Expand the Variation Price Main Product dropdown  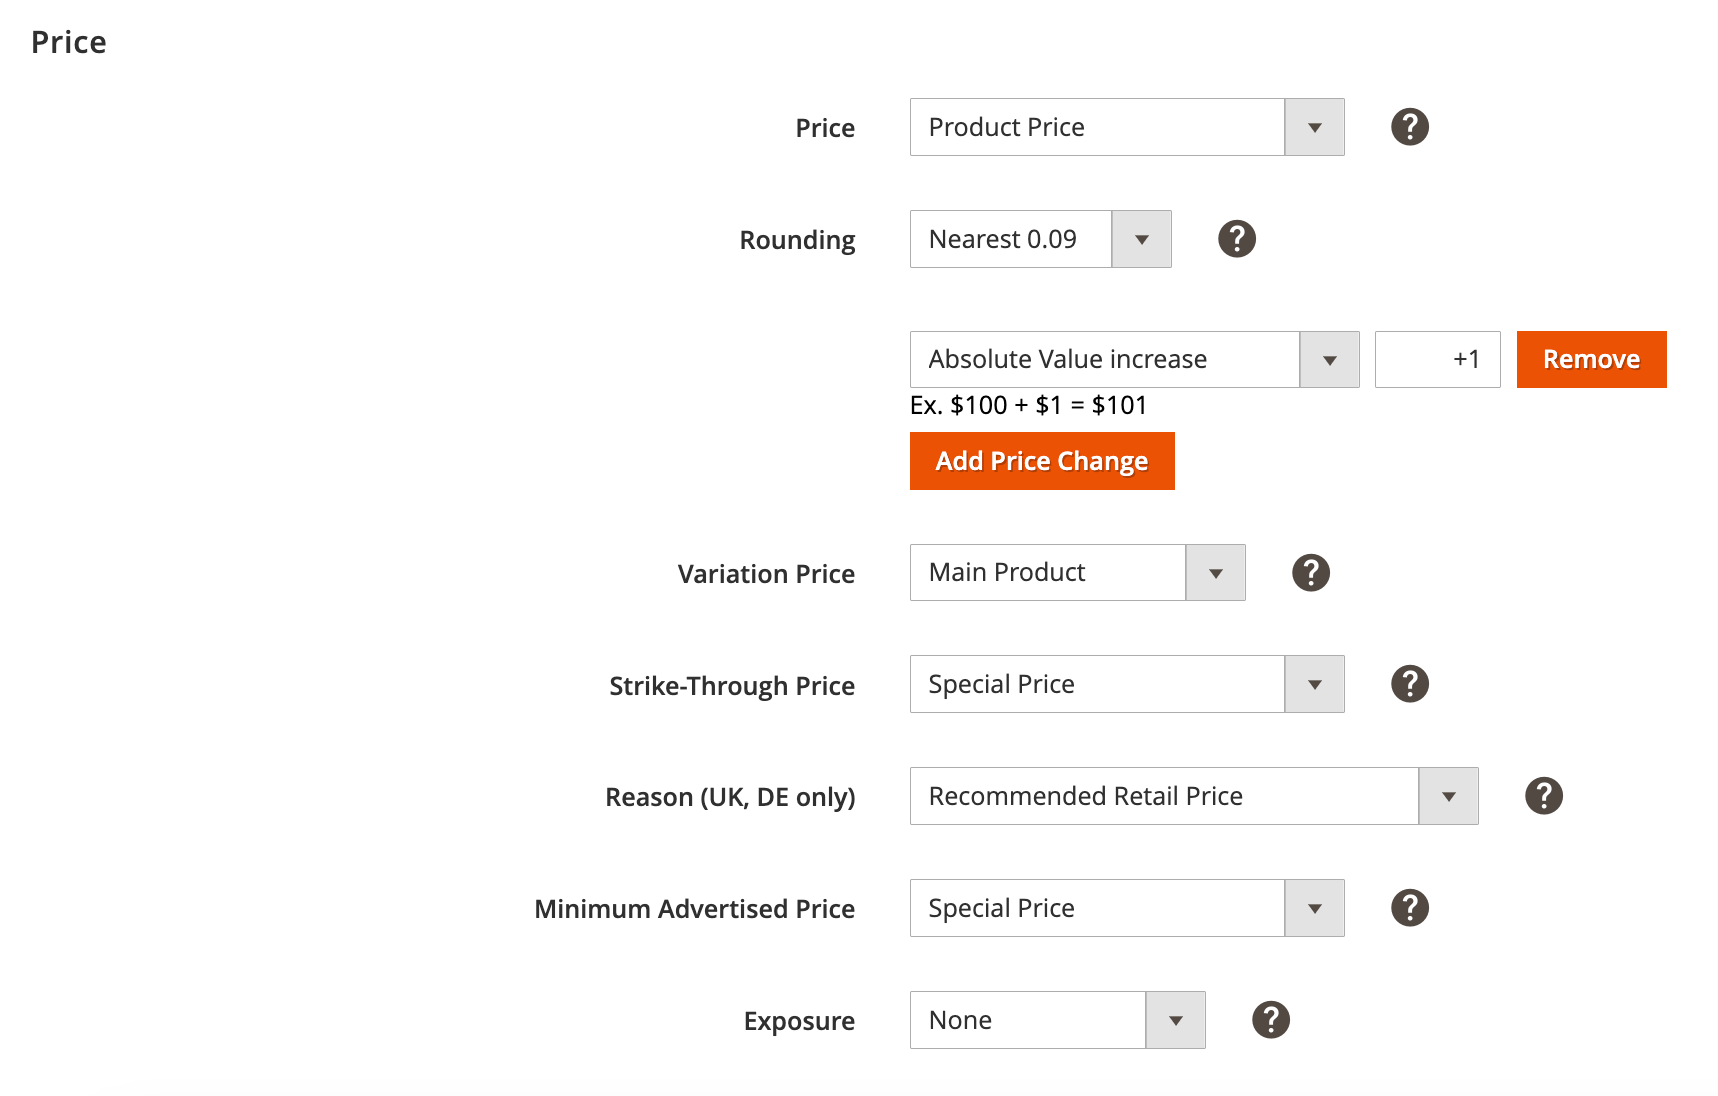pyautogui.click(x=1077, y=573)
